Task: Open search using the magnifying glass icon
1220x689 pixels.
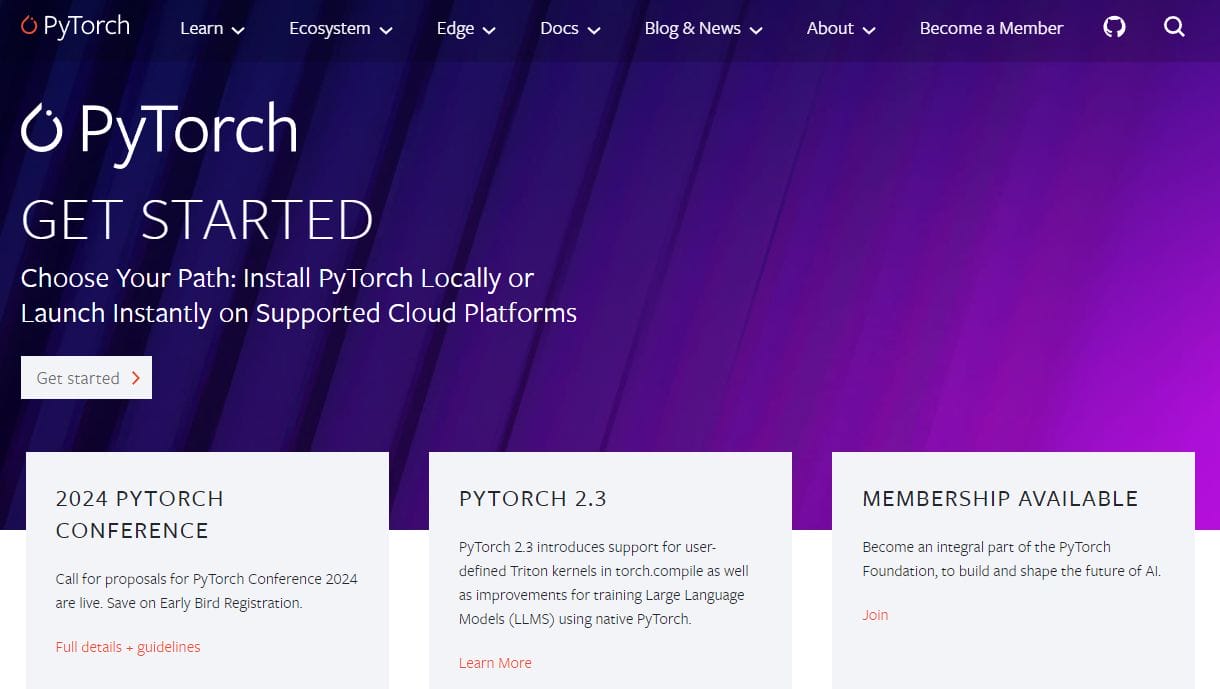Action: [1174, 28]
